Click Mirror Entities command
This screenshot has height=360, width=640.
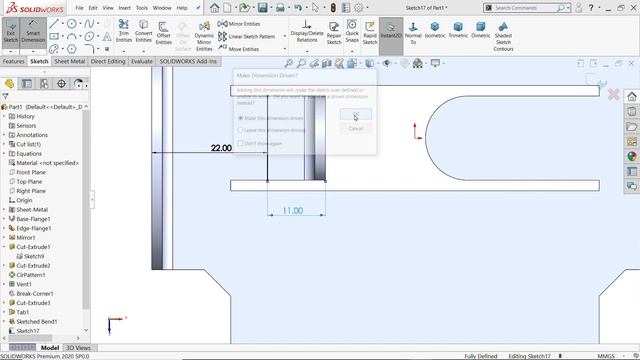tap(239, 24)
